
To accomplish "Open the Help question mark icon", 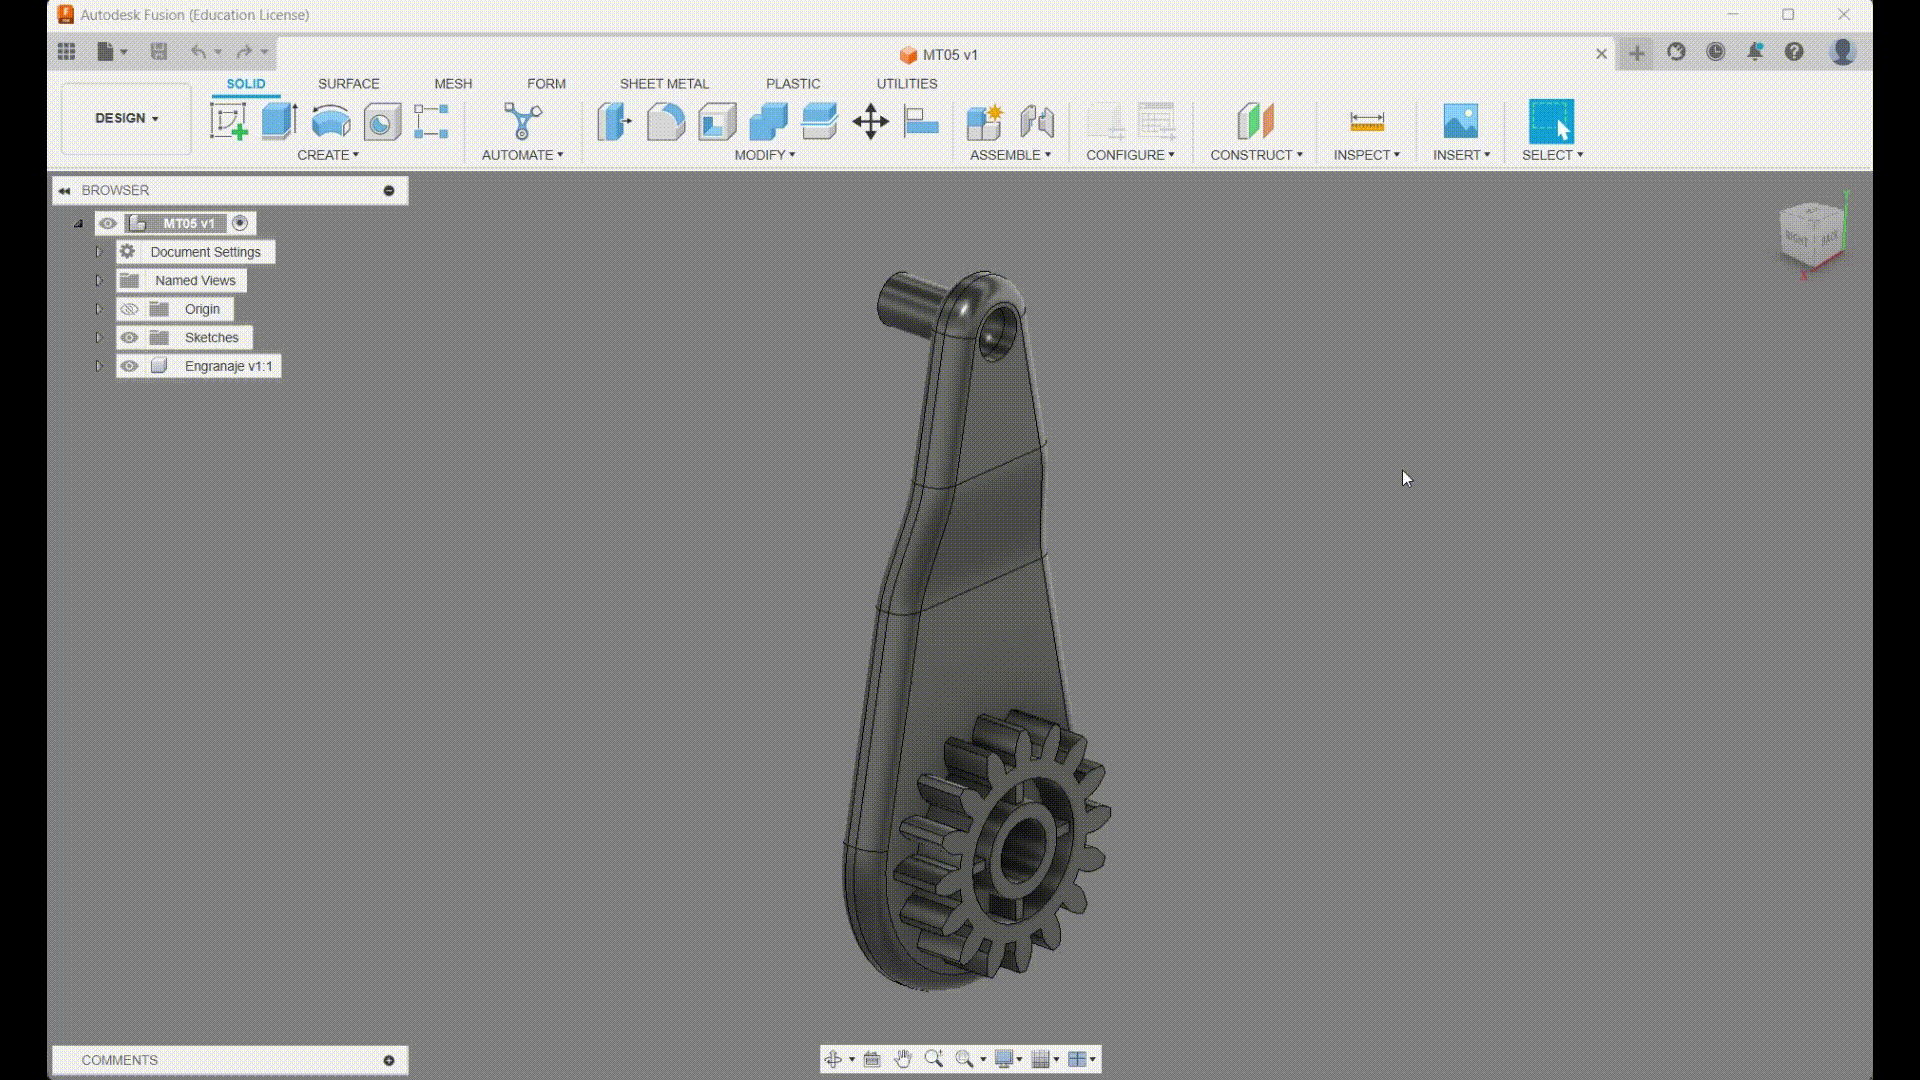I will 1794,52.
